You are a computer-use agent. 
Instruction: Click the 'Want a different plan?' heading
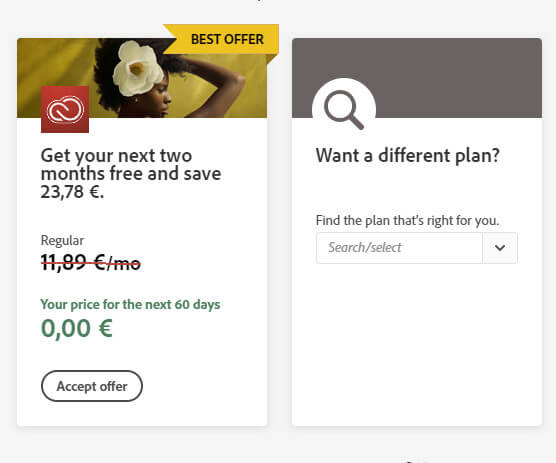[x=408, y=155]
